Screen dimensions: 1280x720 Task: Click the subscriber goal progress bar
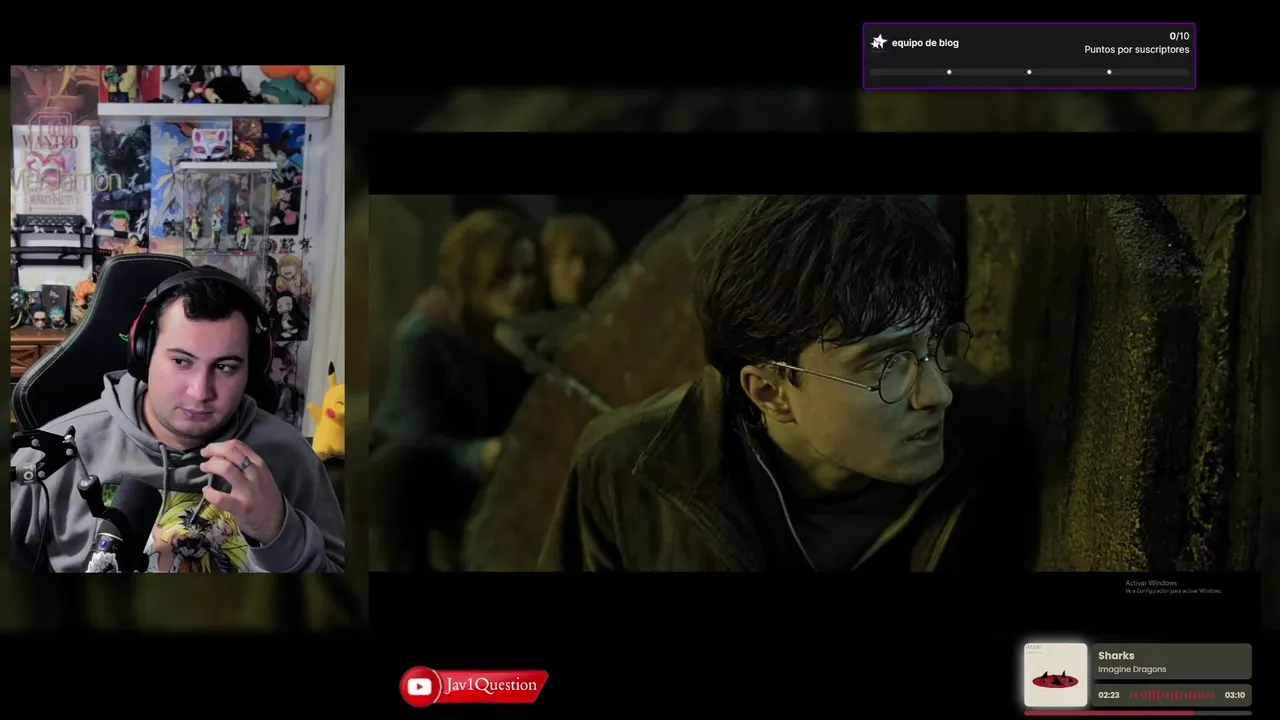pyautogui.click(x=1029, y=72)
